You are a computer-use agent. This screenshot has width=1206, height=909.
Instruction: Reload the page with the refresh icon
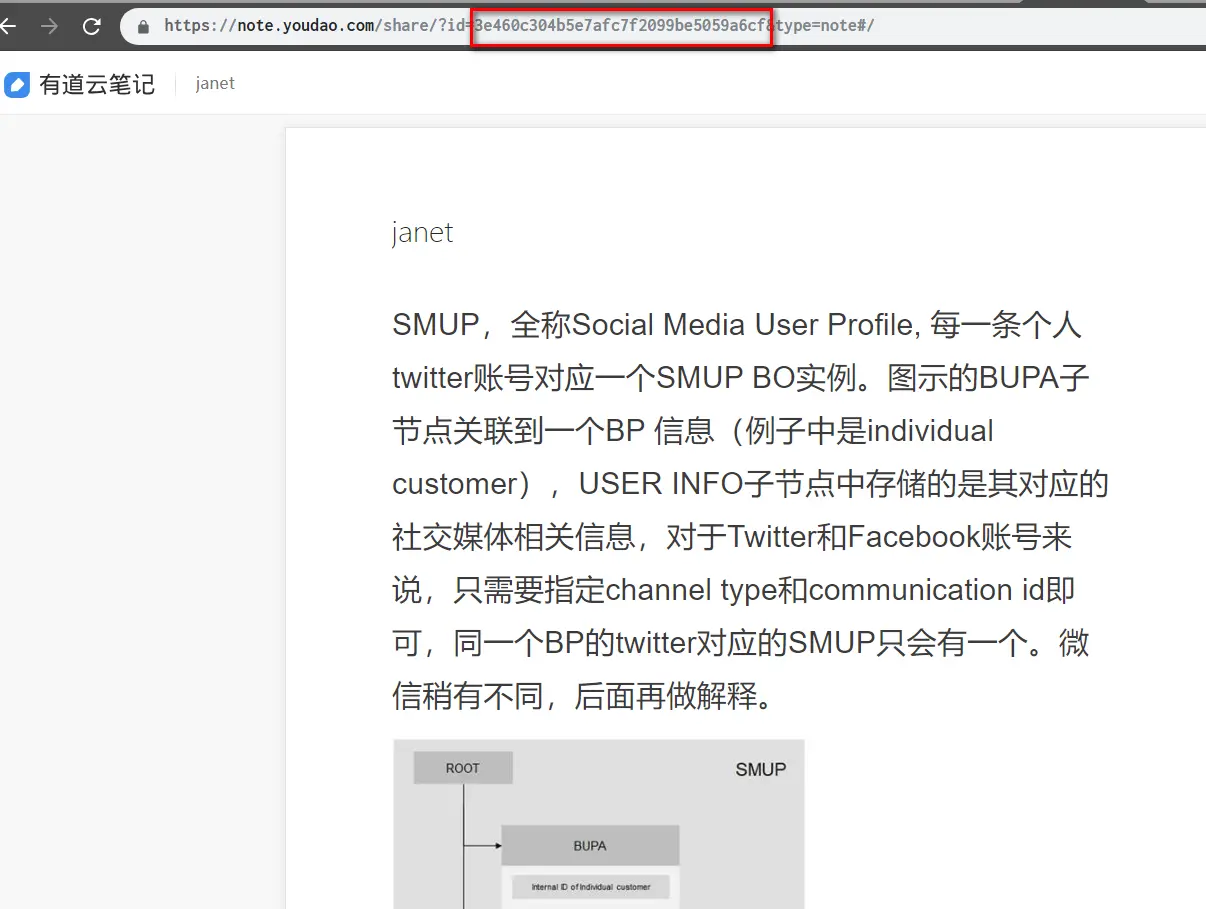click(91, 26)
